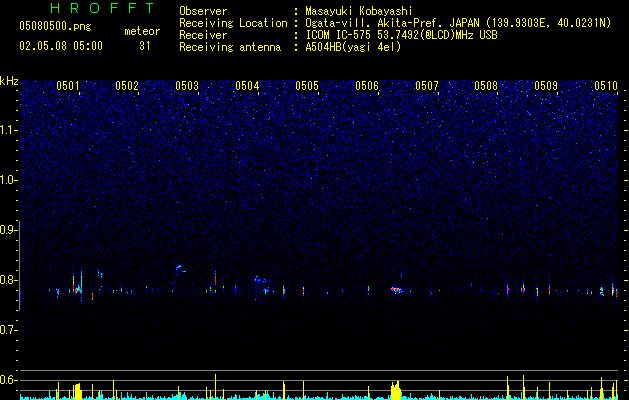This screenshot has width=629, height=400.
Task: Click the Receiver label
Action: tap(203, 35)
